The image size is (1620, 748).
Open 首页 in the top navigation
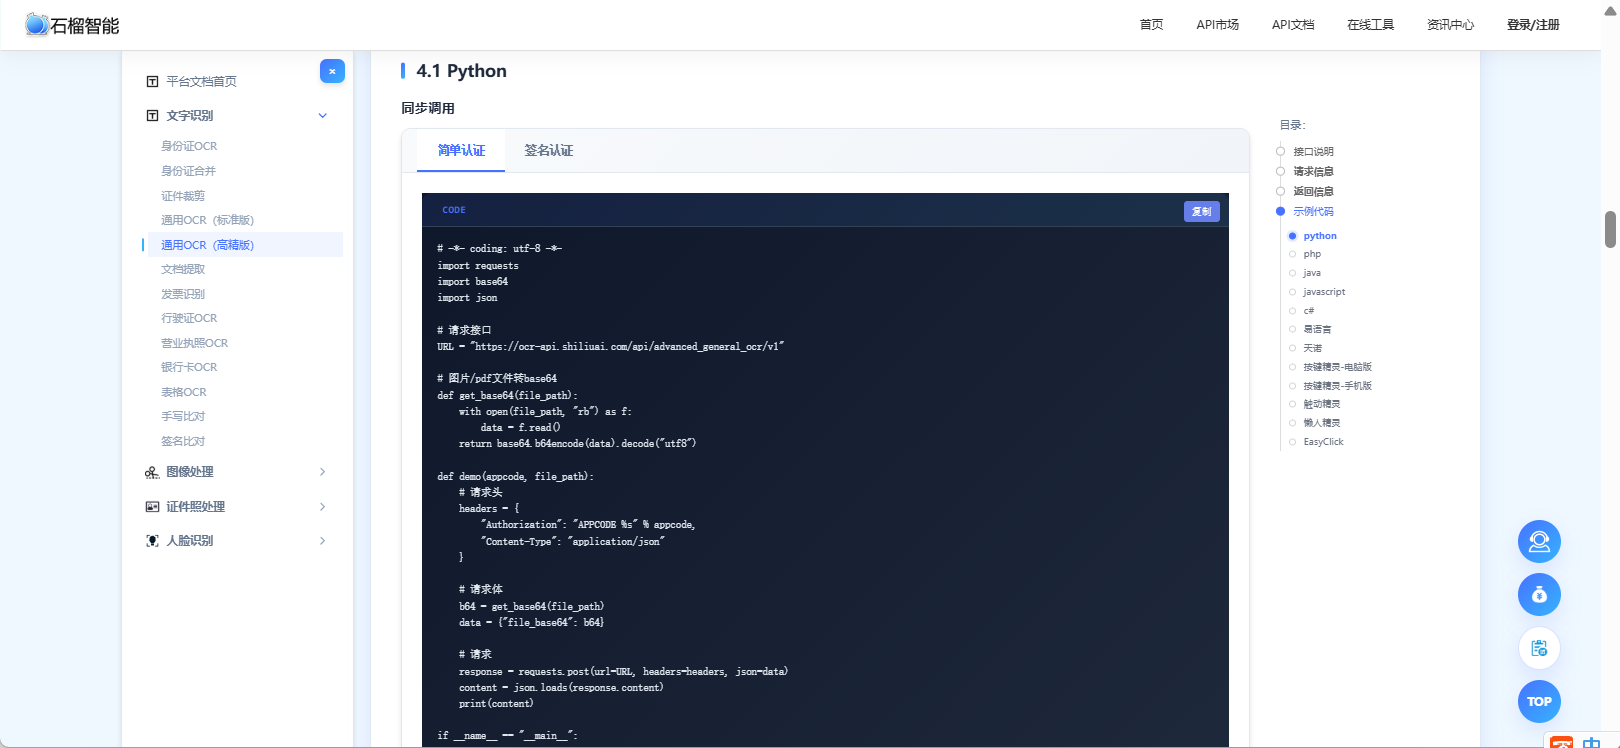pos(1151,25)
